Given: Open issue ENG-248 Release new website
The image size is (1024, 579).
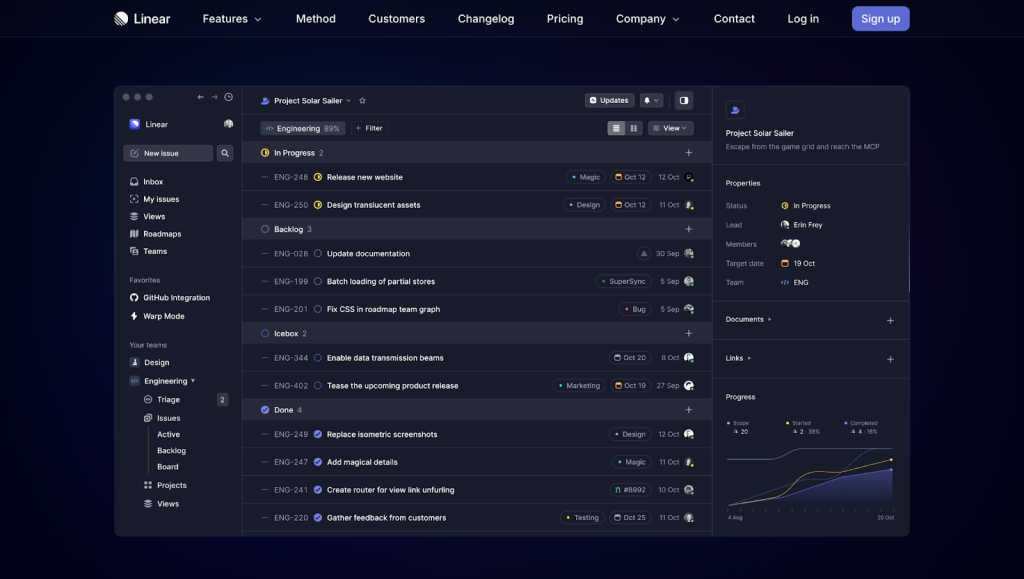Looking at the screenshot, I should point(364,177).
